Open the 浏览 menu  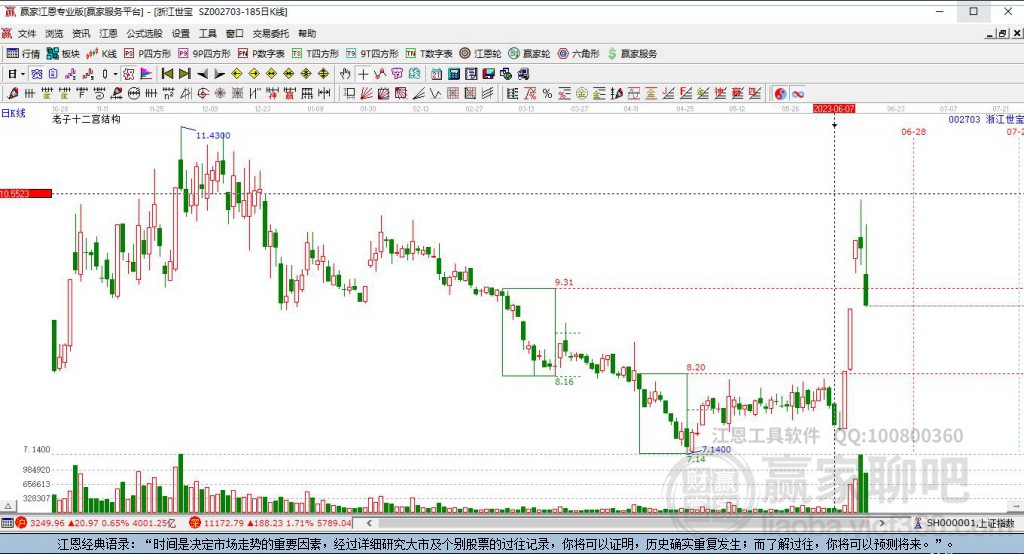click(54, 33)
